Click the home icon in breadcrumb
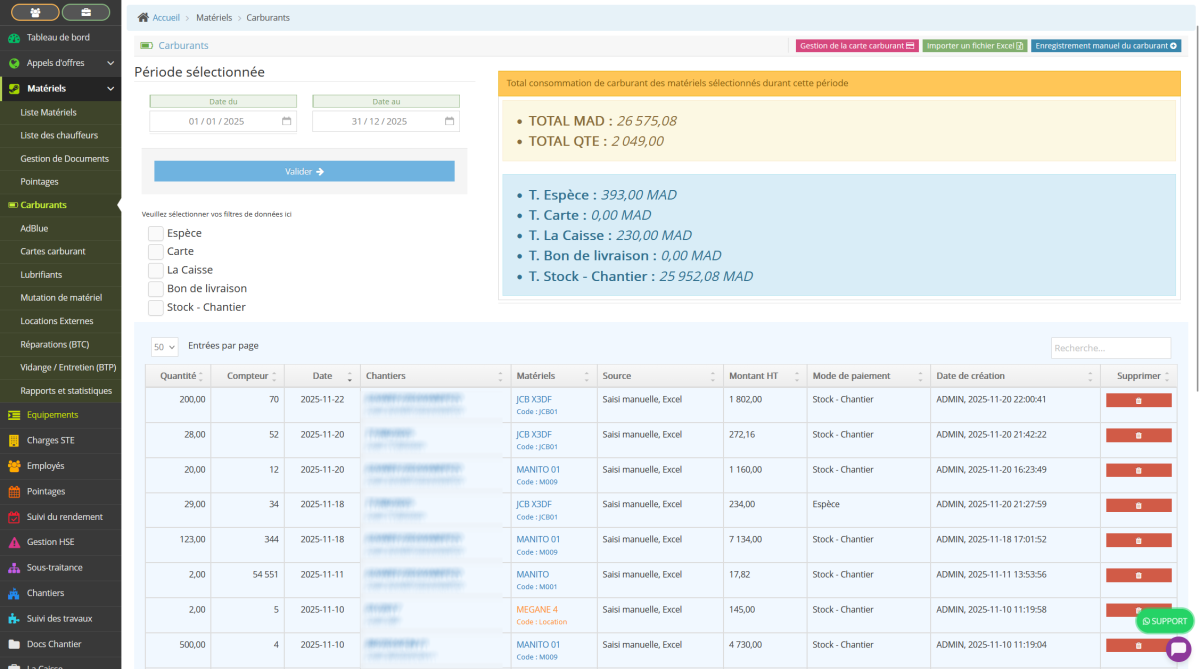The image size is (1200, 669). coord(144,18)
